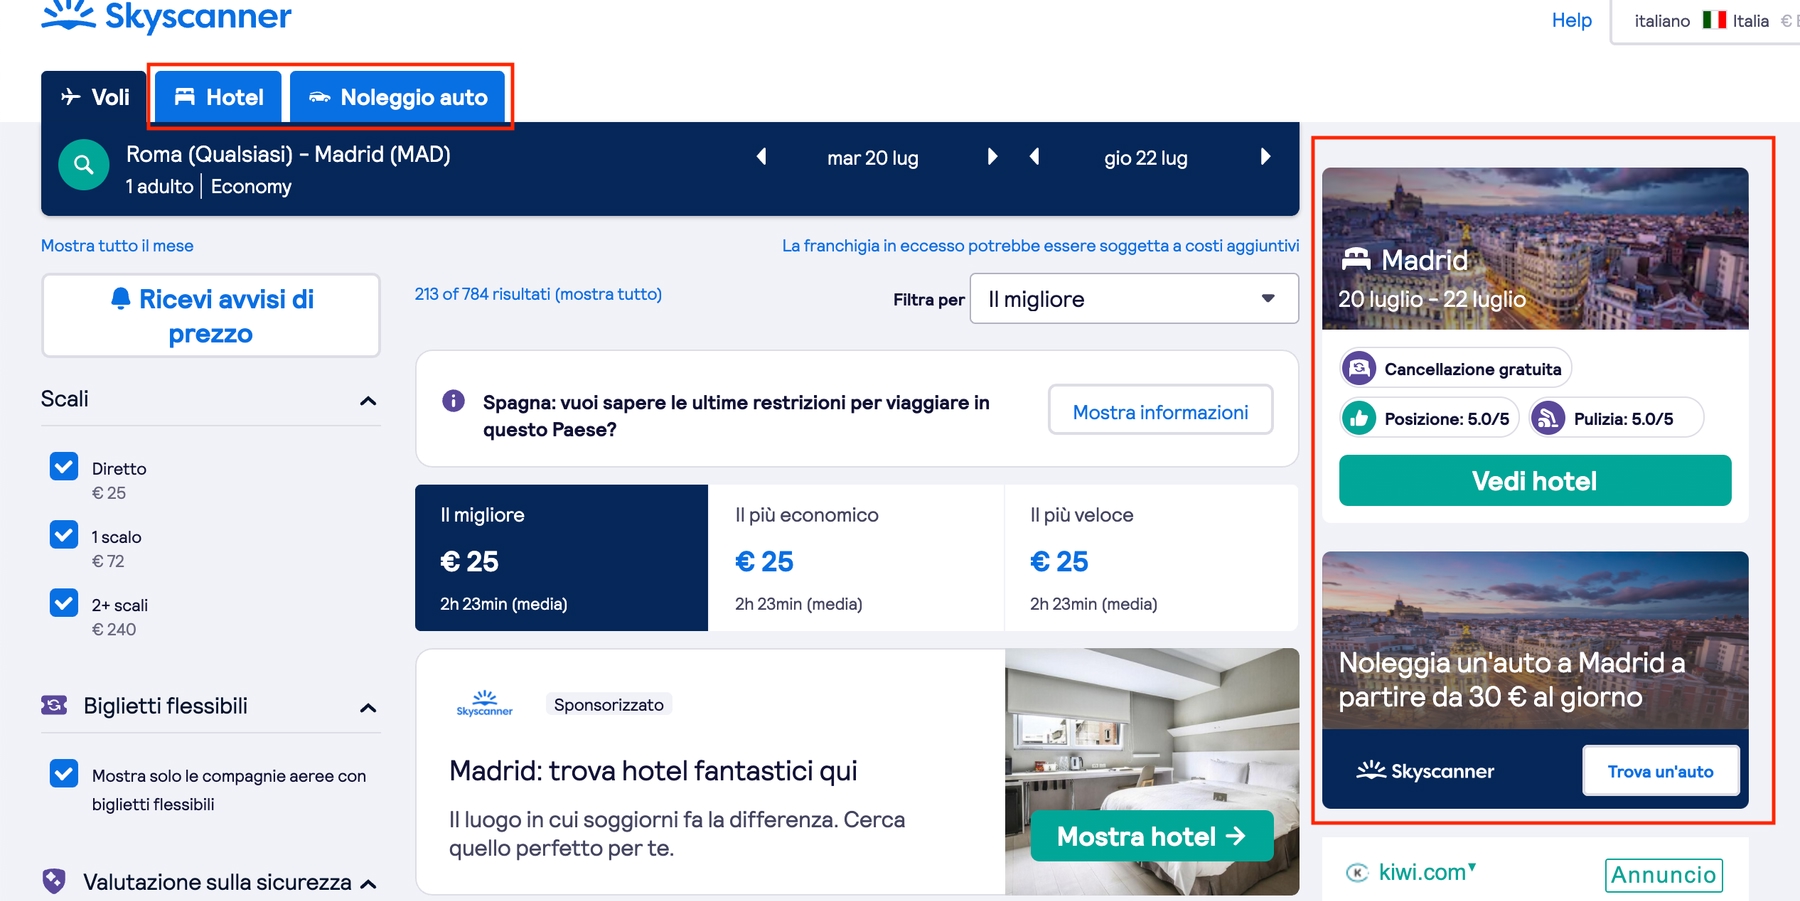This screenshot has height=901, width=1800.
Task: Click the bed icon next to Madrid
Action: 1356,259
